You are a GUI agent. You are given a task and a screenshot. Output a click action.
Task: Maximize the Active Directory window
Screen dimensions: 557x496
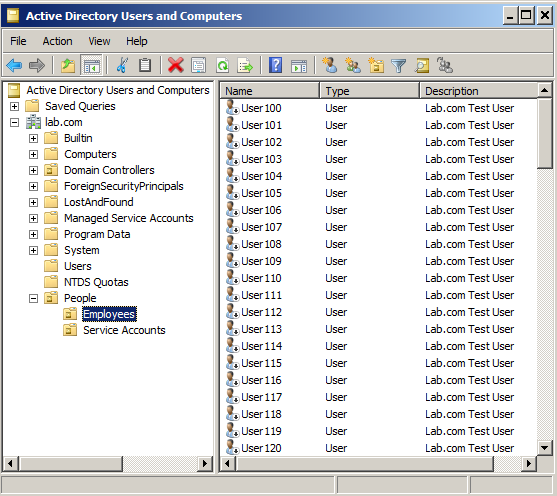(526, 16)
